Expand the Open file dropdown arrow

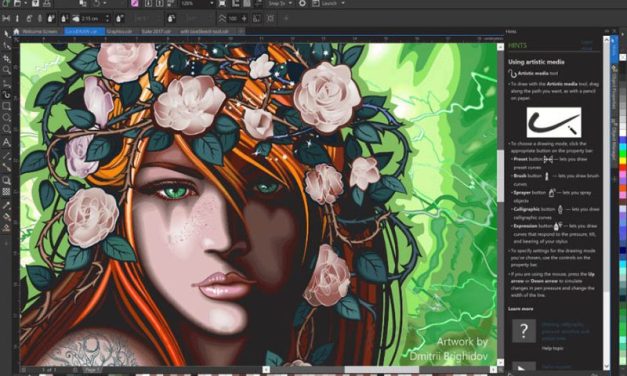click(25, 3)
